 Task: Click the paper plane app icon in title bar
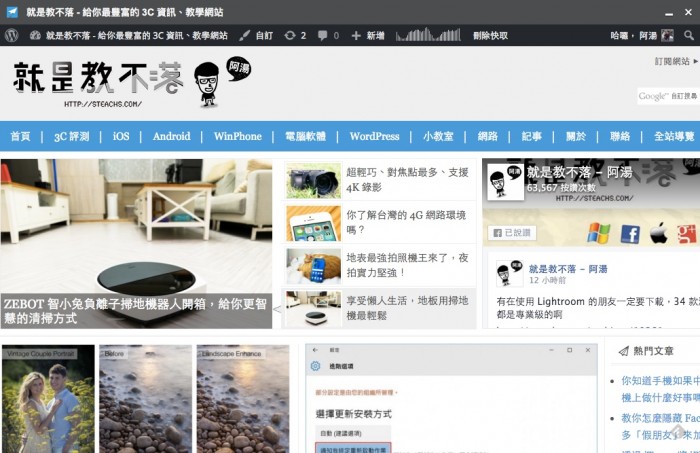(x=12, y=12)
